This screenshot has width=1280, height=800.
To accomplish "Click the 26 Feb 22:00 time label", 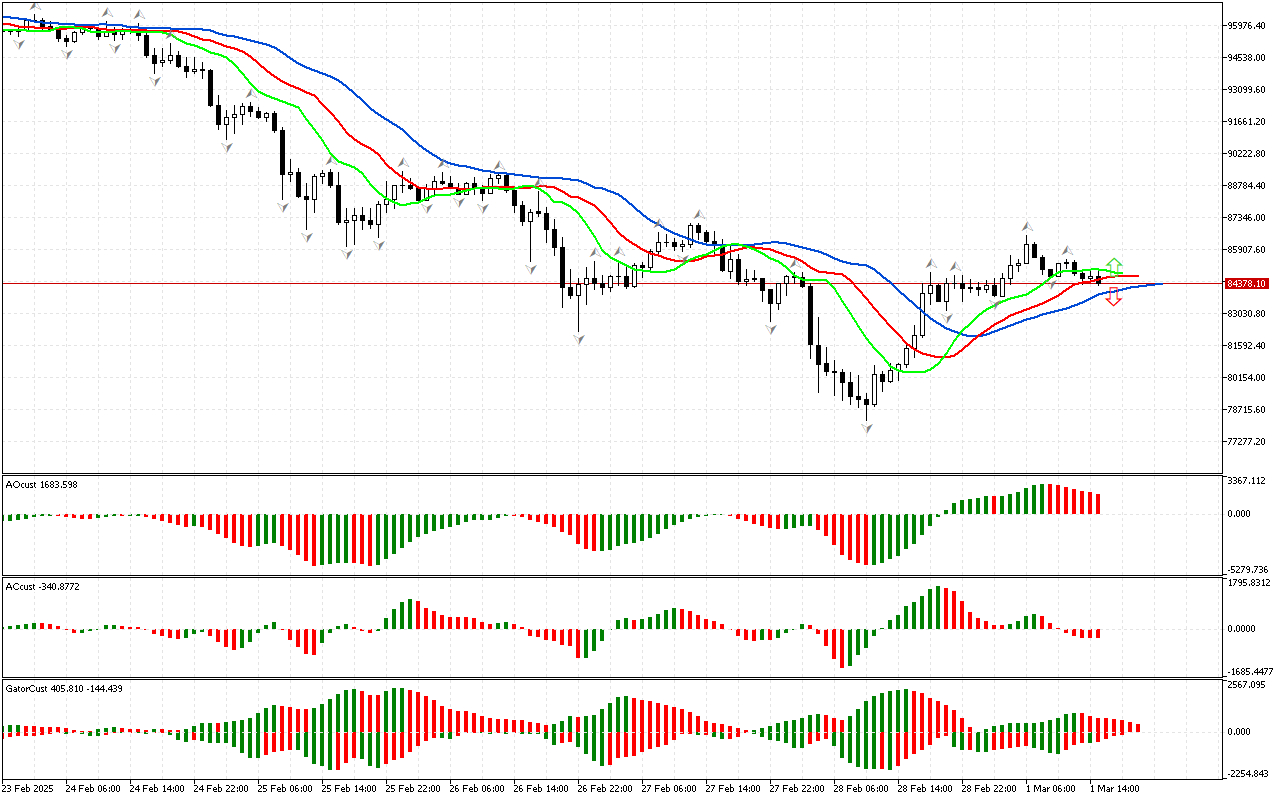I will [605, 789].
